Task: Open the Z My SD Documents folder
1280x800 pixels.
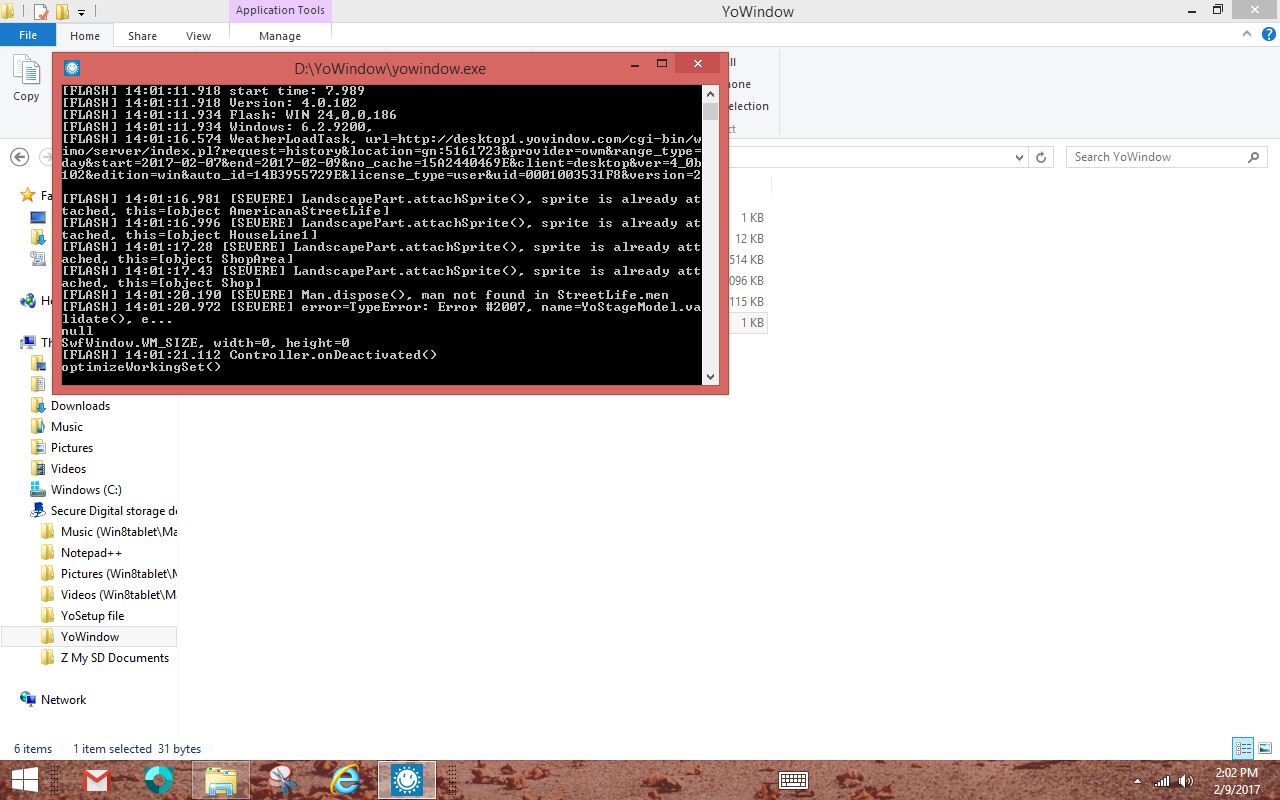Action: coord(114,658)
